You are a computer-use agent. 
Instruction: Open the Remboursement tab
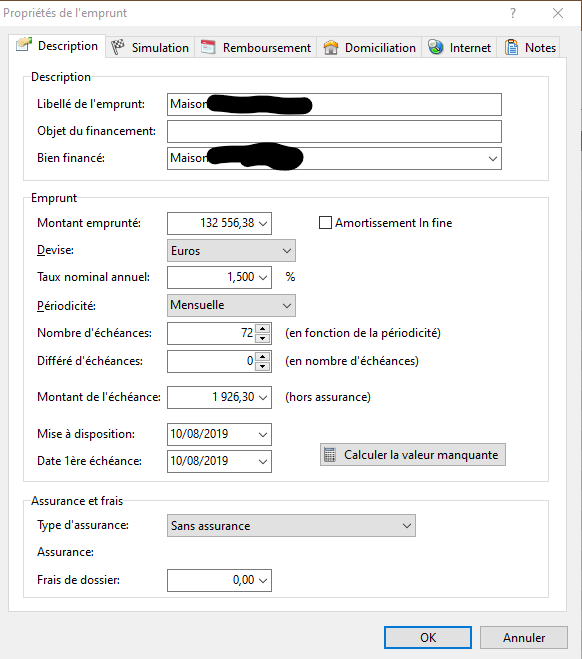[256, 47]
